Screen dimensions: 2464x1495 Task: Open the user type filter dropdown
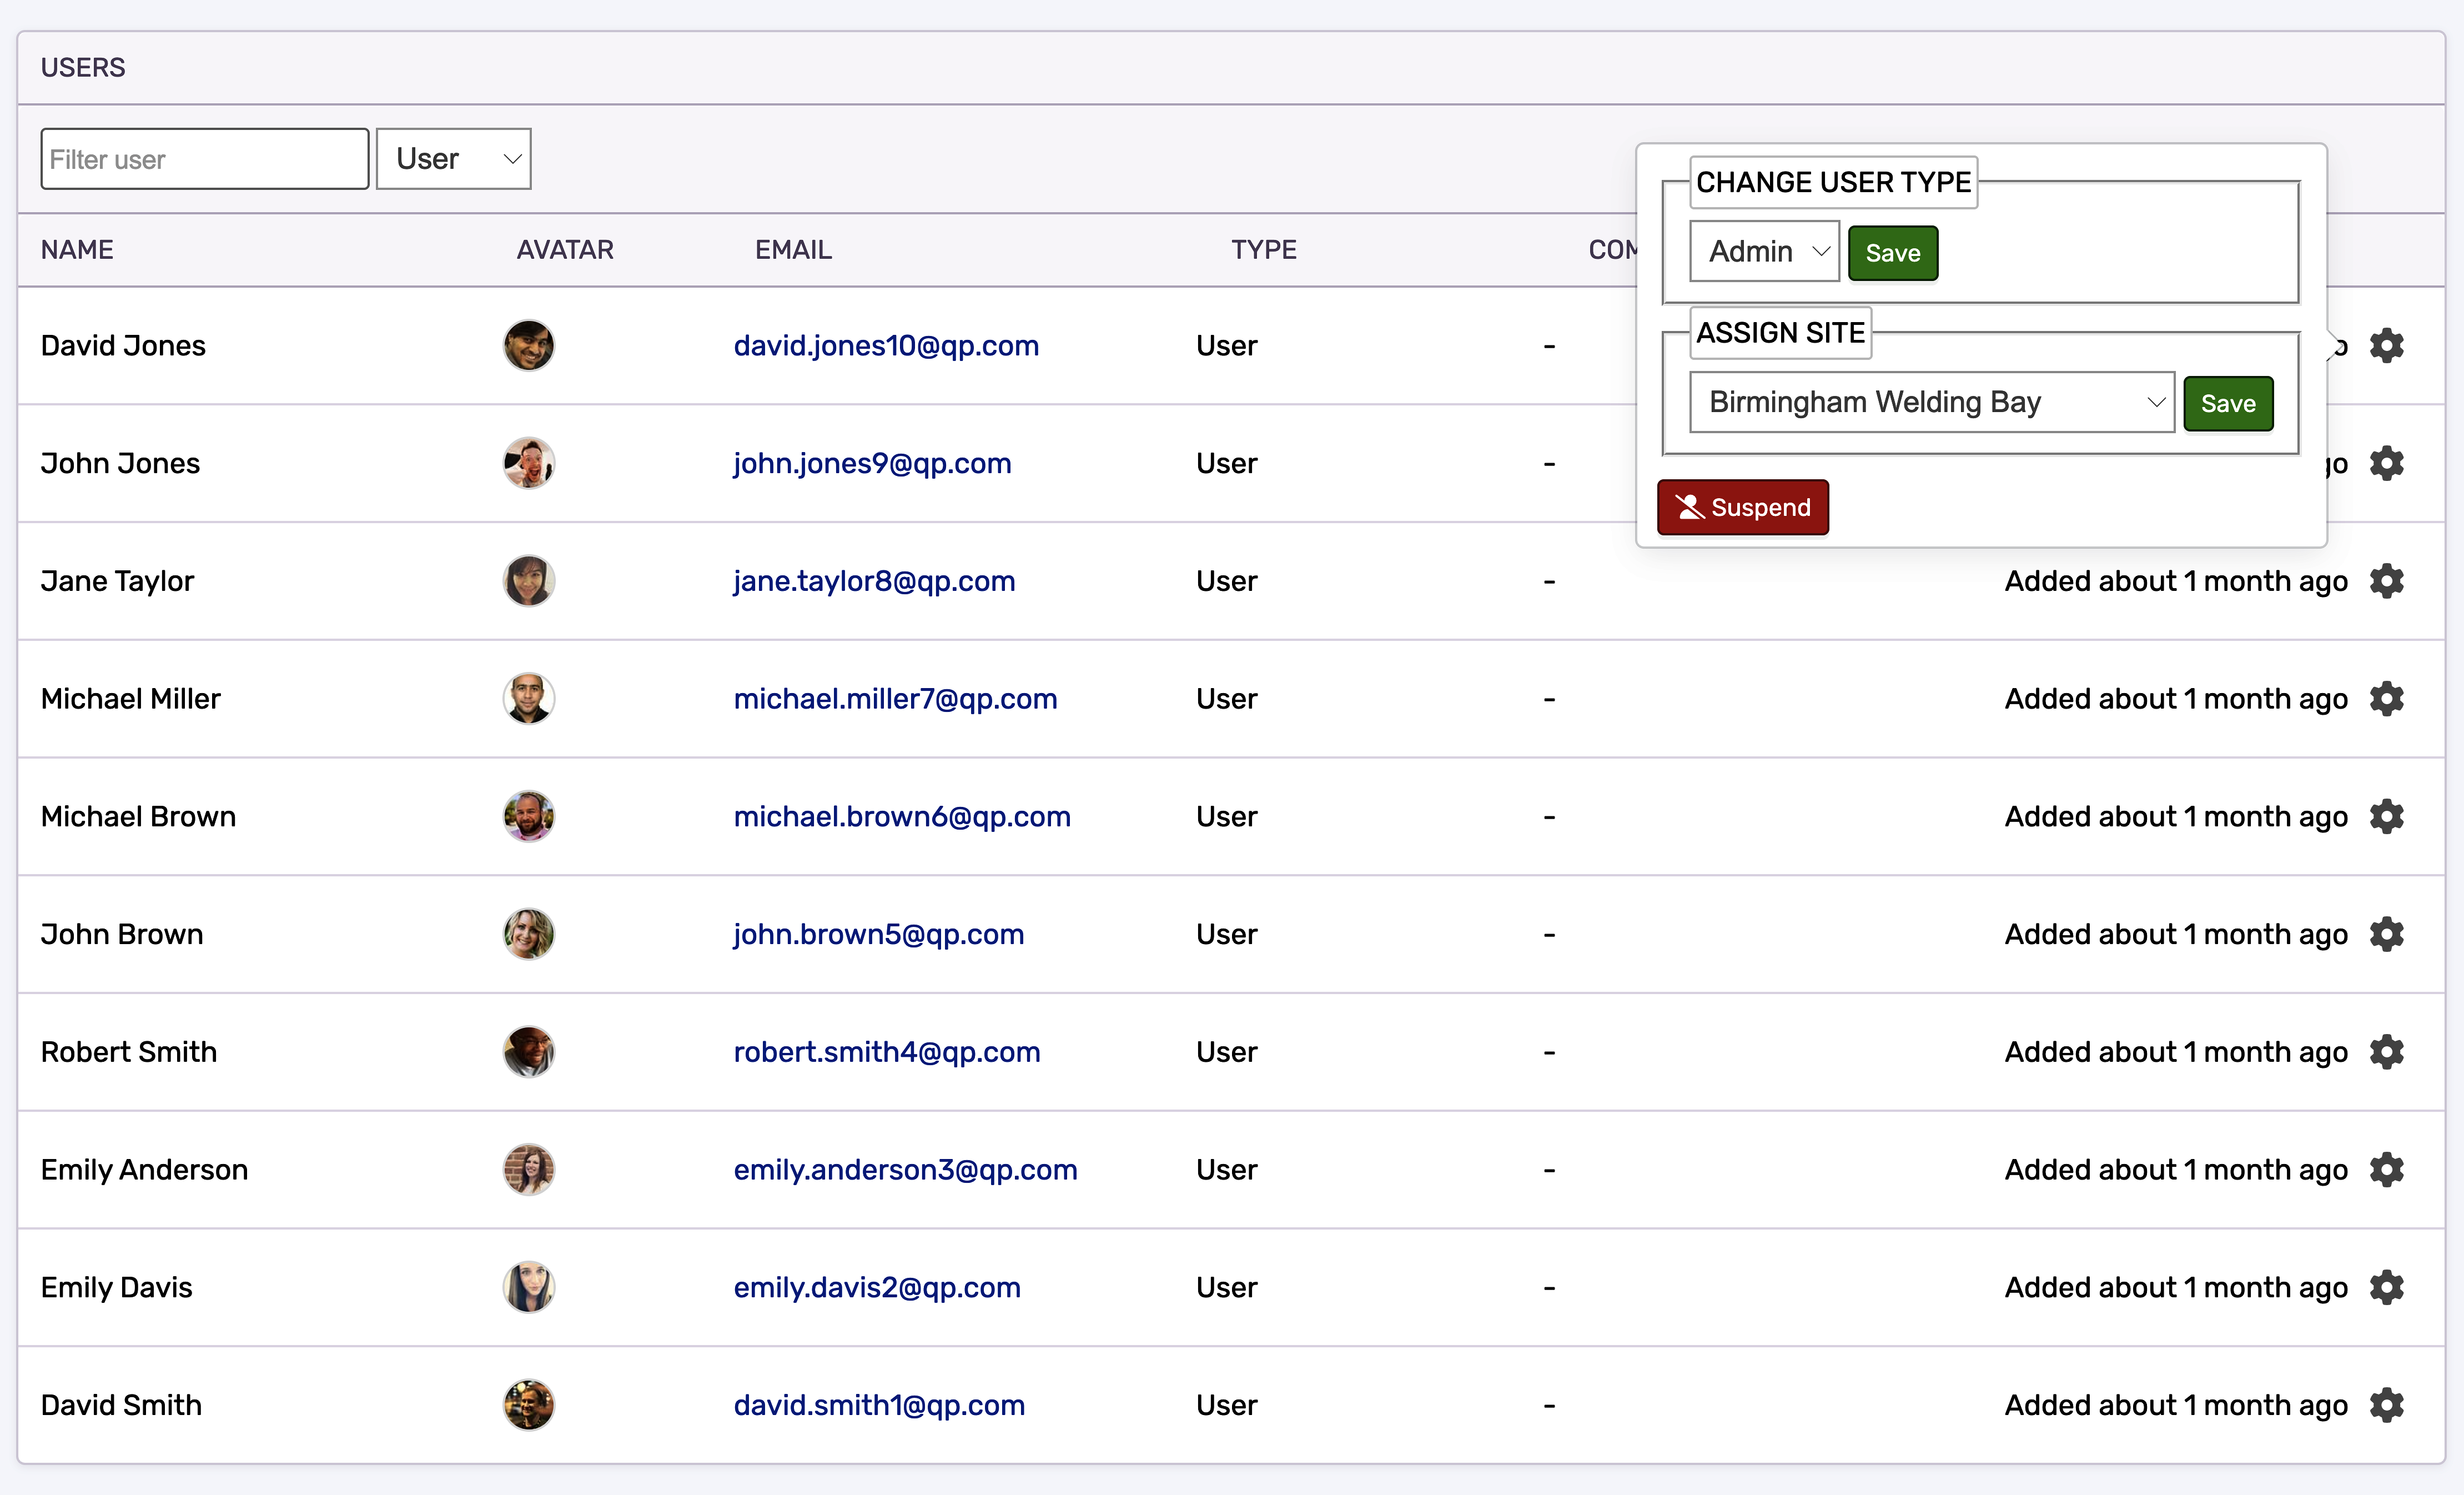tap(453, 158)
